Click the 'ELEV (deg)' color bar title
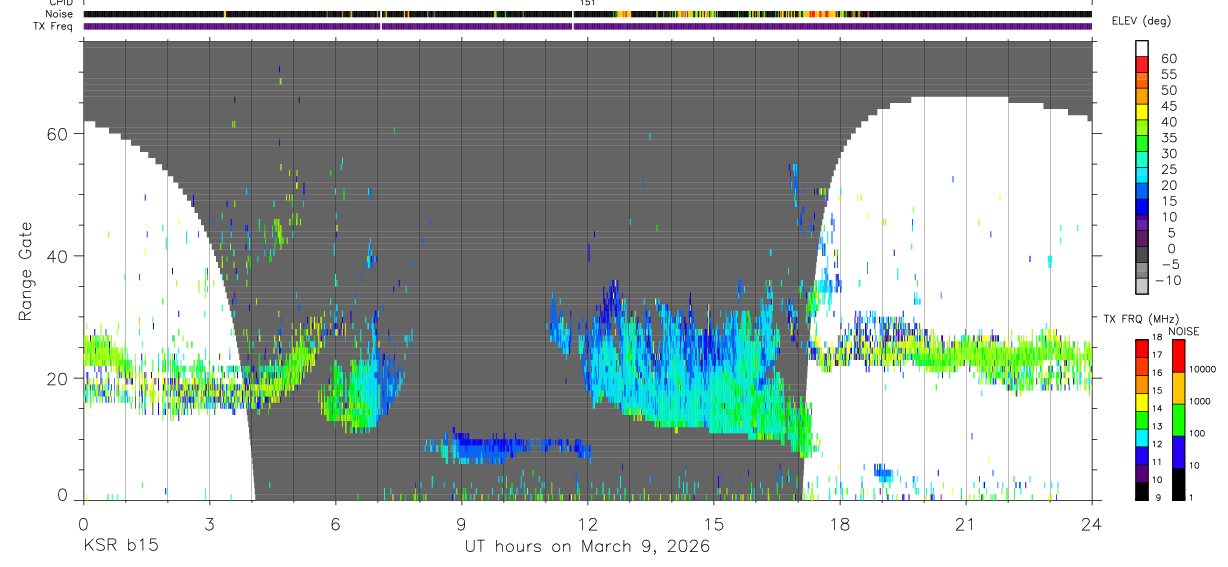 pos(1142,21)
